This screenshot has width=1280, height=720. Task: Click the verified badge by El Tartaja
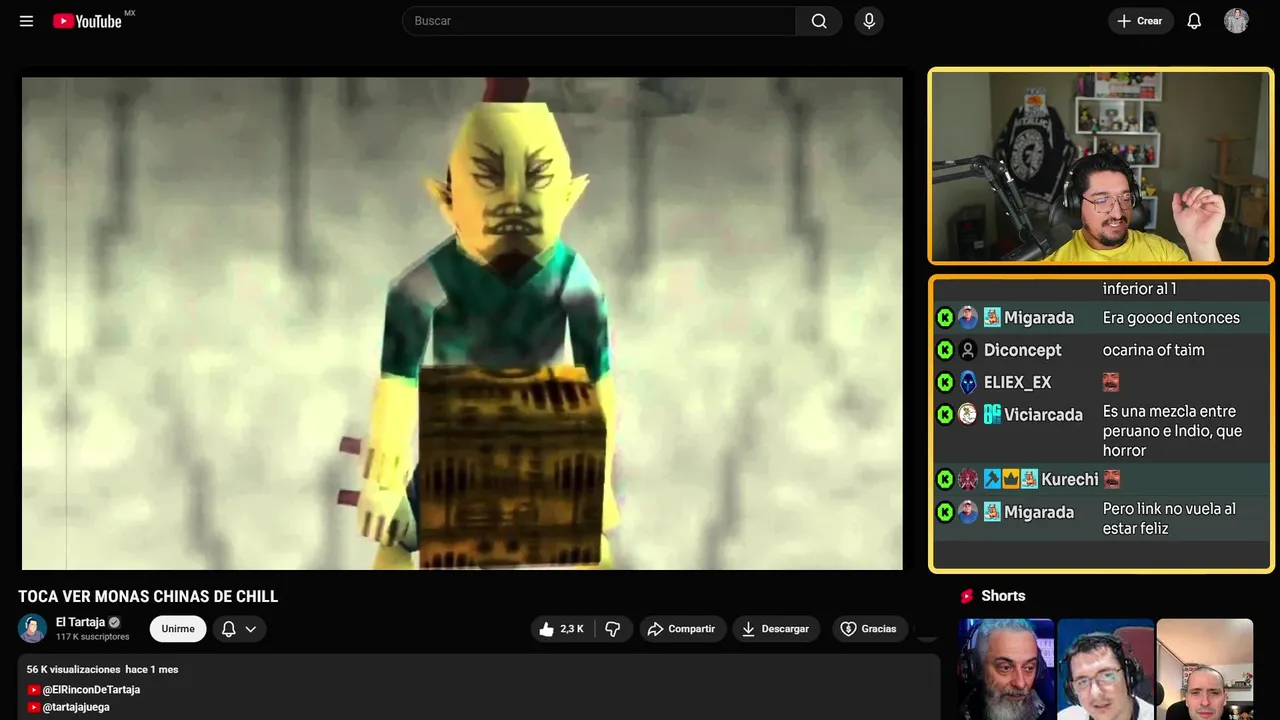pyautogui.click(x=115, y=622)
